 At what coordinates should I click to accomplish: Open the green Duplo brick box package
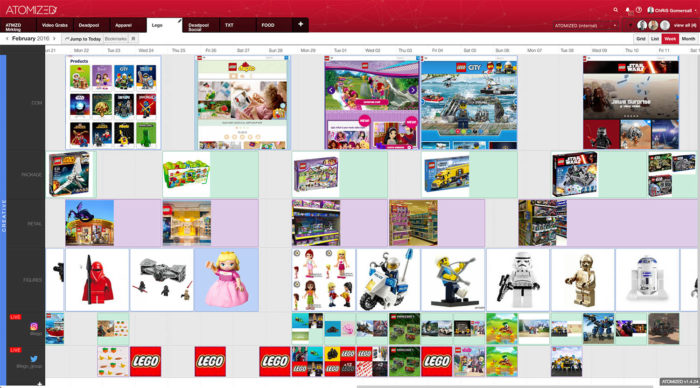[x=187, y=174]
